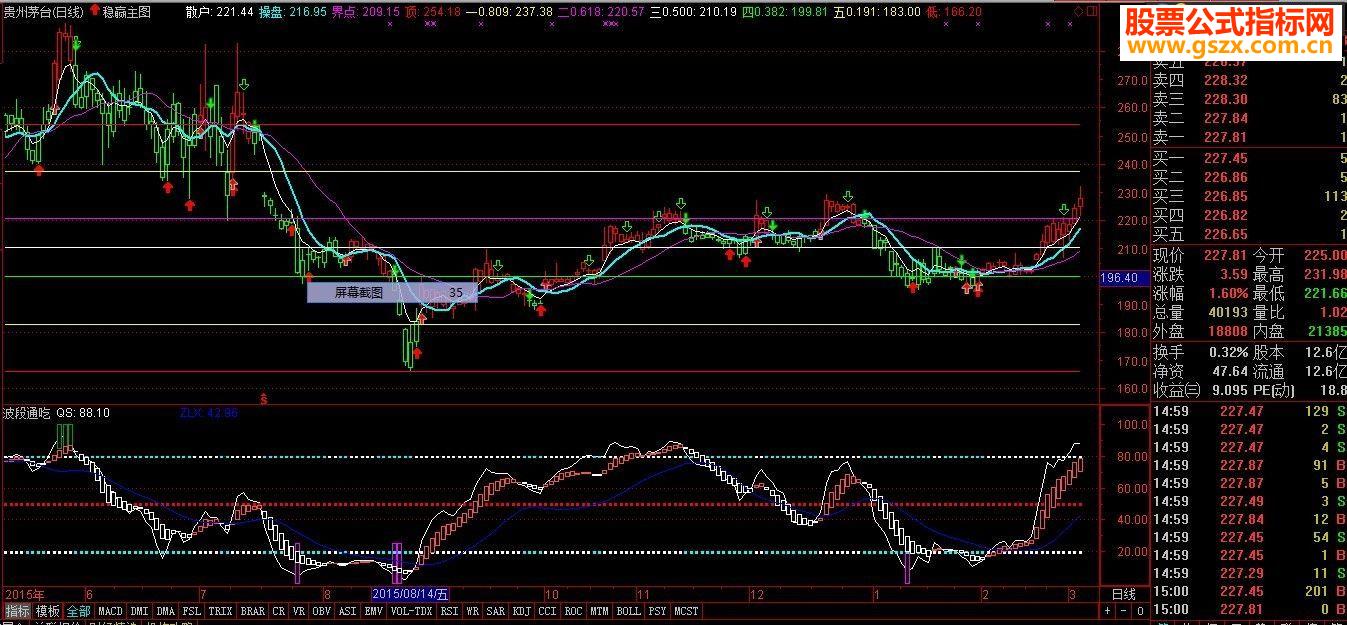The height and width of the screenshot is (625, 1347).
Task: Select the ROC indicator tab
Action: coord(573,610)
